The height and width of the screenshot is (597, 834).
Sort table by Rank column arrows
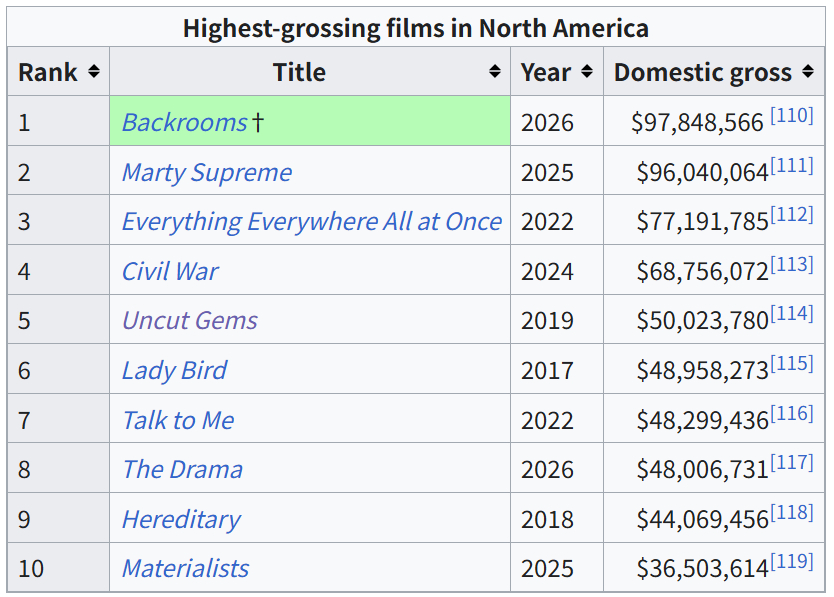[94, 71]
